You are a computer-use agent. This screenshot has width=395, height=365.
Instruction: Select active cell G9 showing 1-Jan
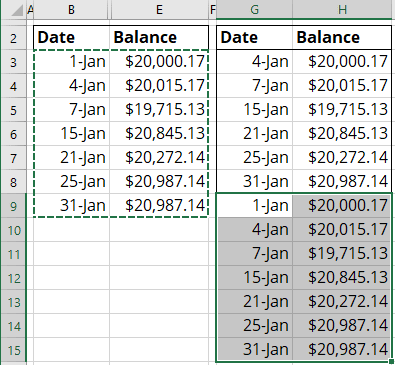[x=255, y=206]
